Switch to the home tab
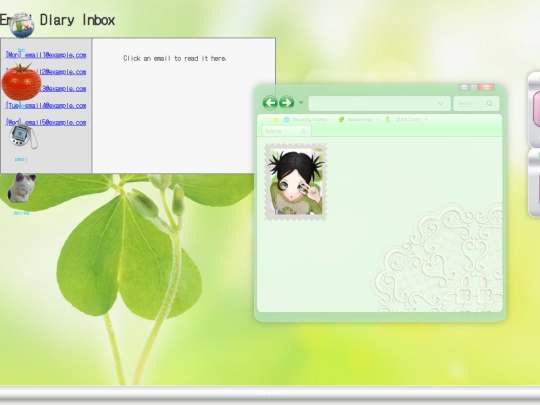The image size is (540, 405). point(286,131)
